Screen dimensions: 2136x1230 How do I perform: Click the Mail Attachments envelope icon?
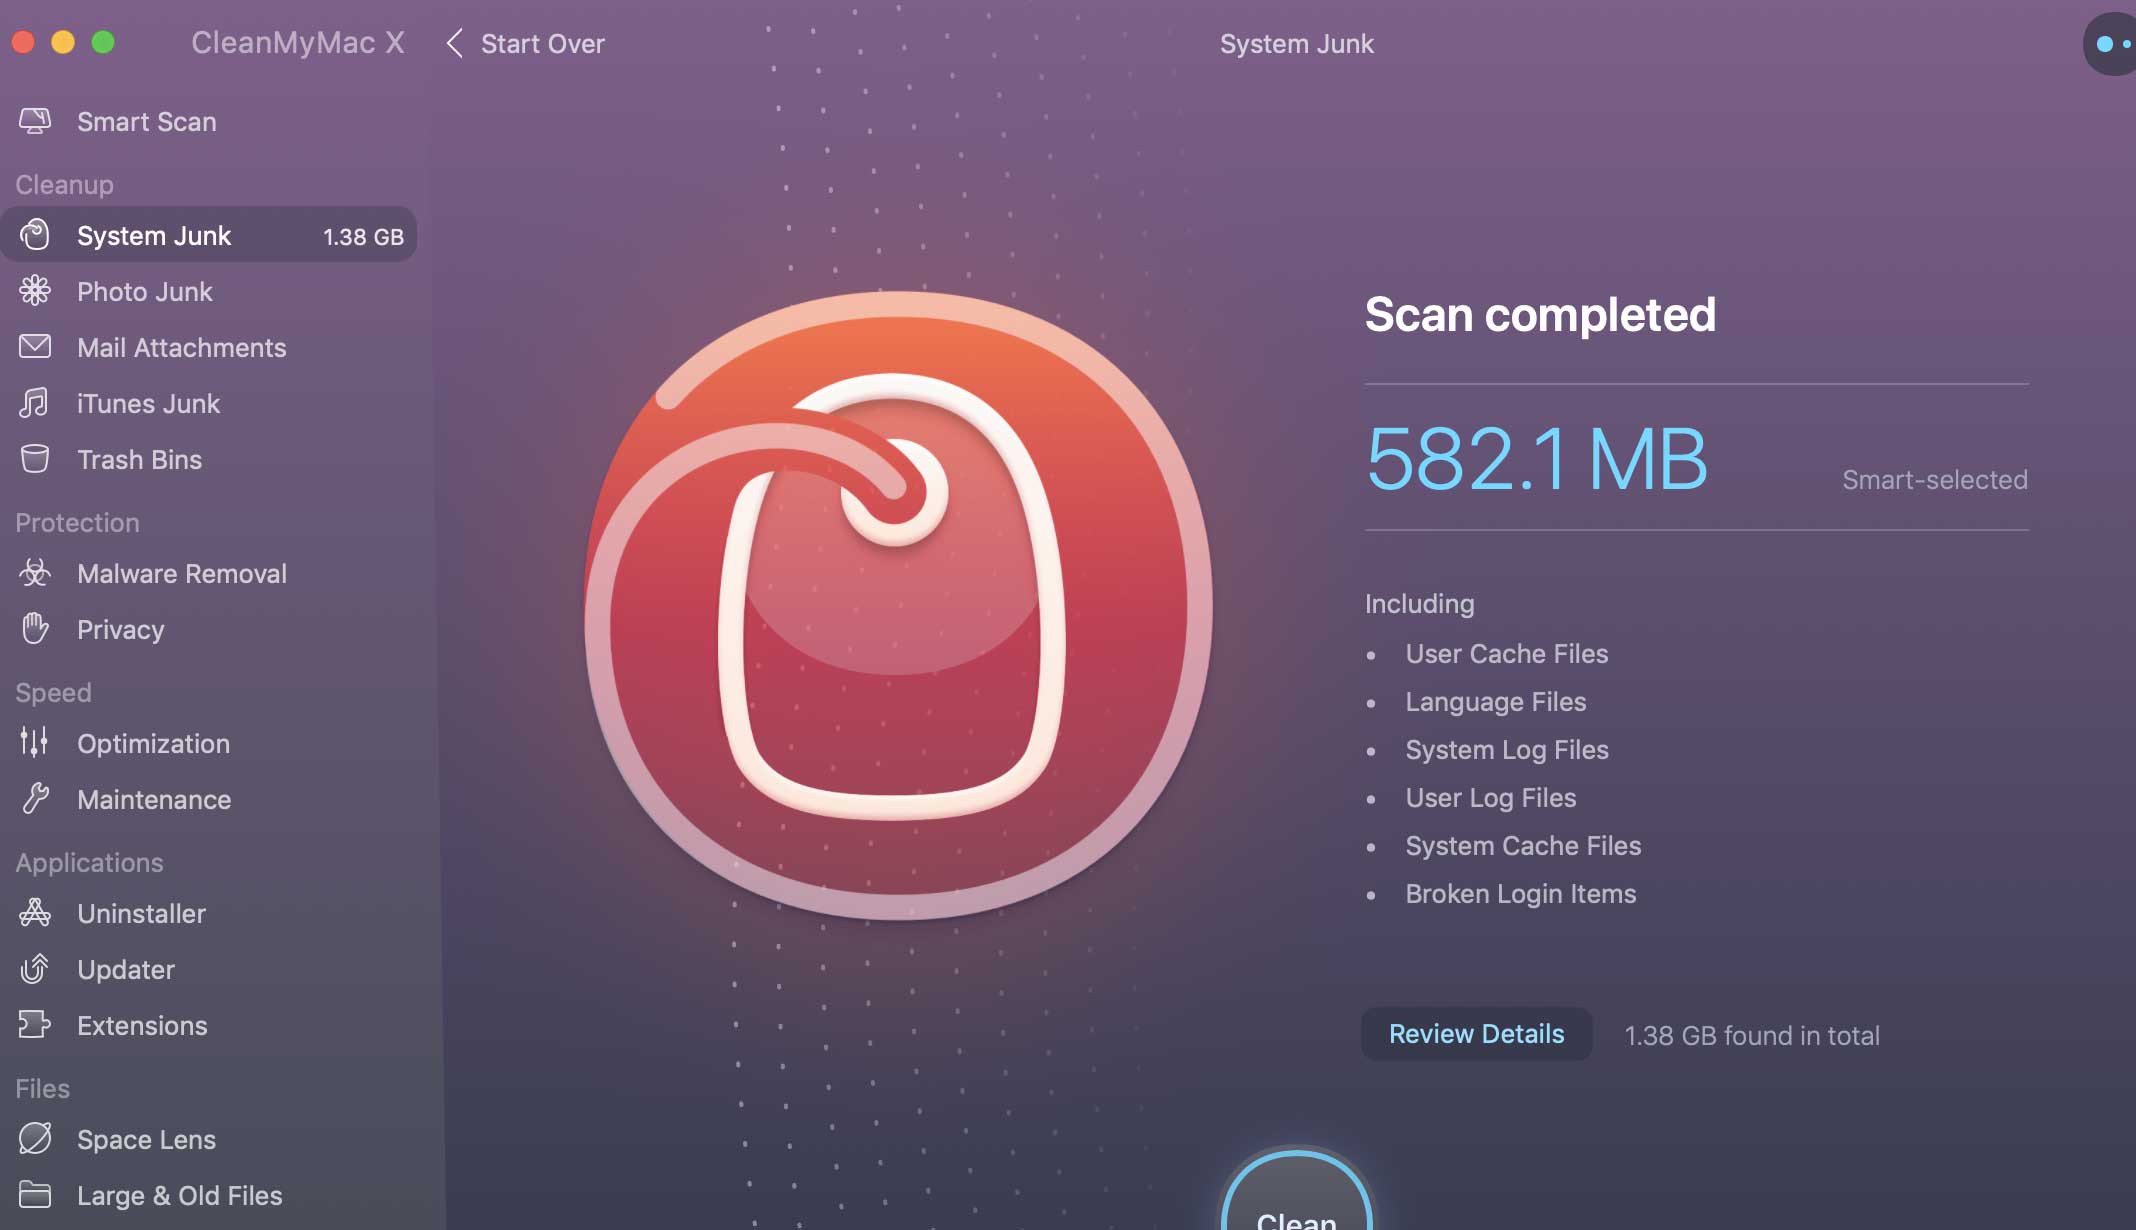click(x=35, y=347)
